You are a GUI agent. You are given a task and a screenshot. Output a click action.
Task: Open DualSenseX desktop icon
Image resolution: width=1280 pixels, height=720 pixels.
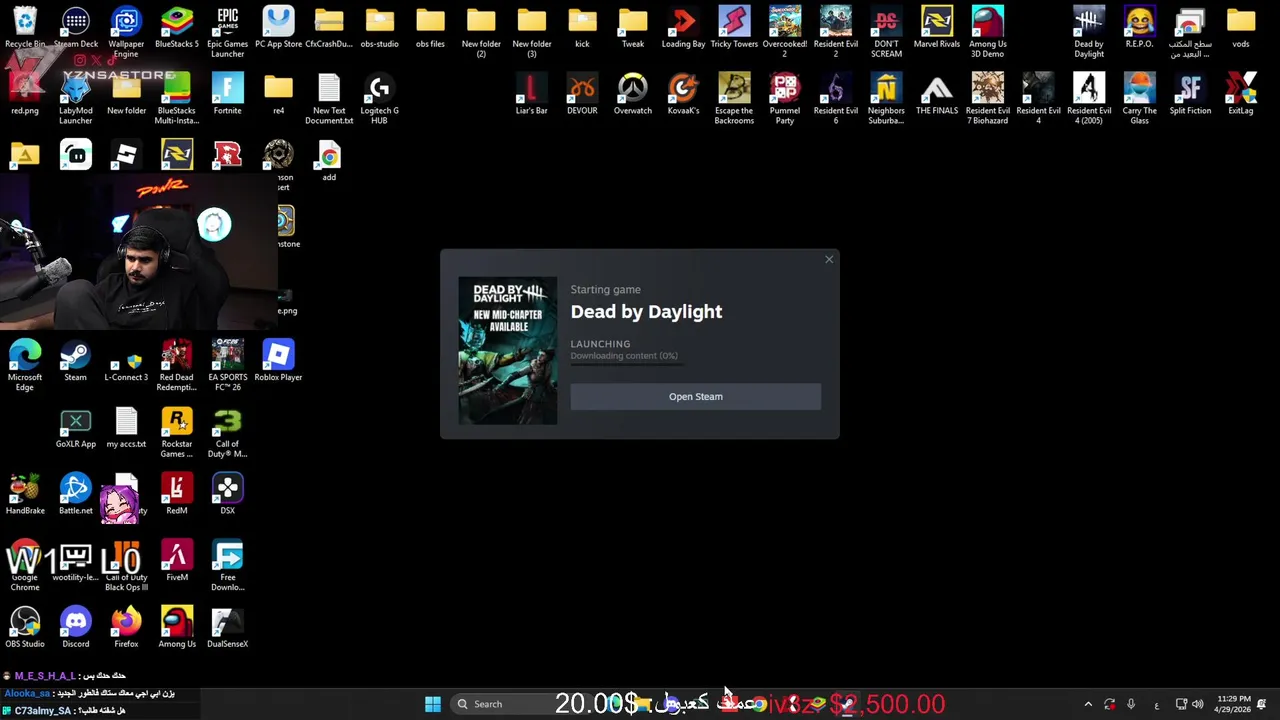227,628
